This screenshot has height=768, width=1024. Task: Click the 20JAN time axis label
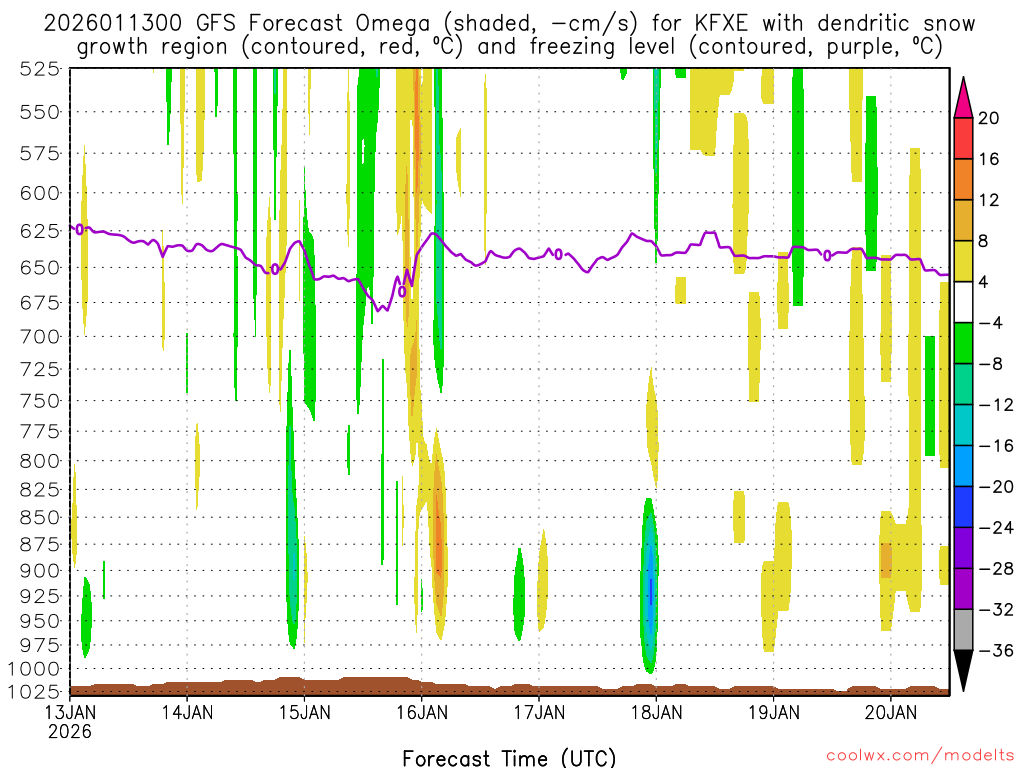click(891, 712)
